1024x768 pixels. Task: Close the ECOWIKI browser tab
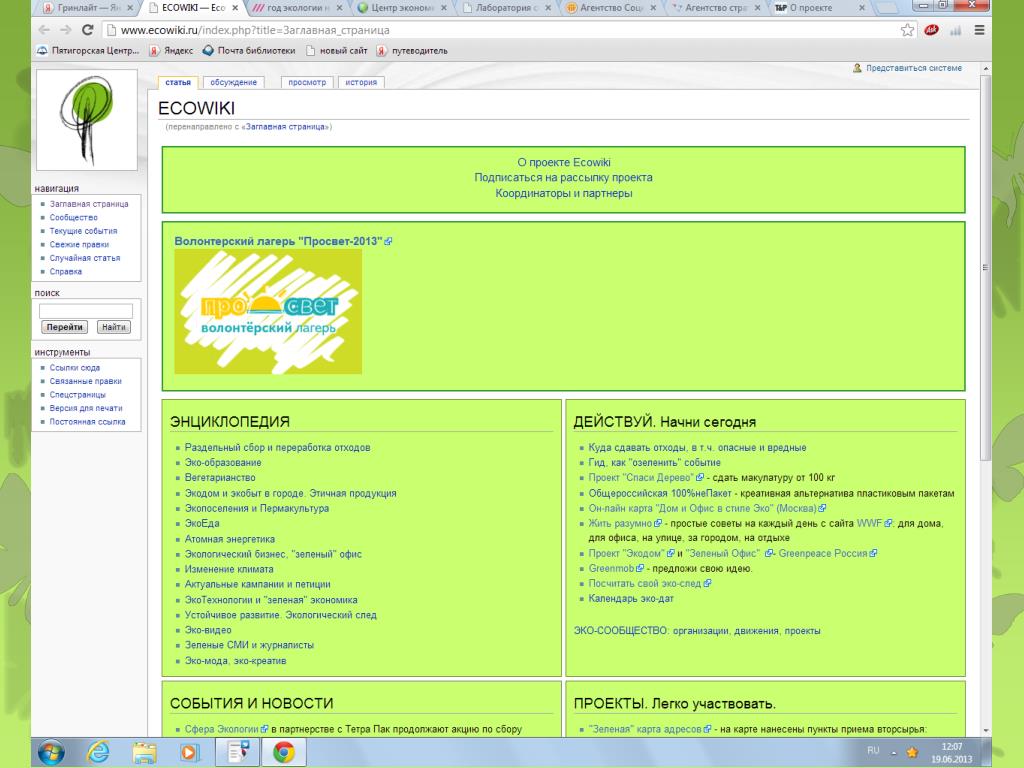click(234, 8)
